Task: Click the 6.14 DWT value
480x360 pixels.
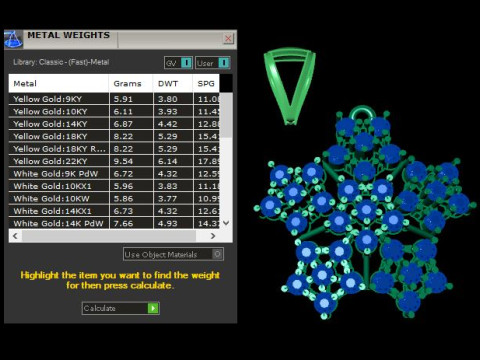Action: [x=167, y=161]
